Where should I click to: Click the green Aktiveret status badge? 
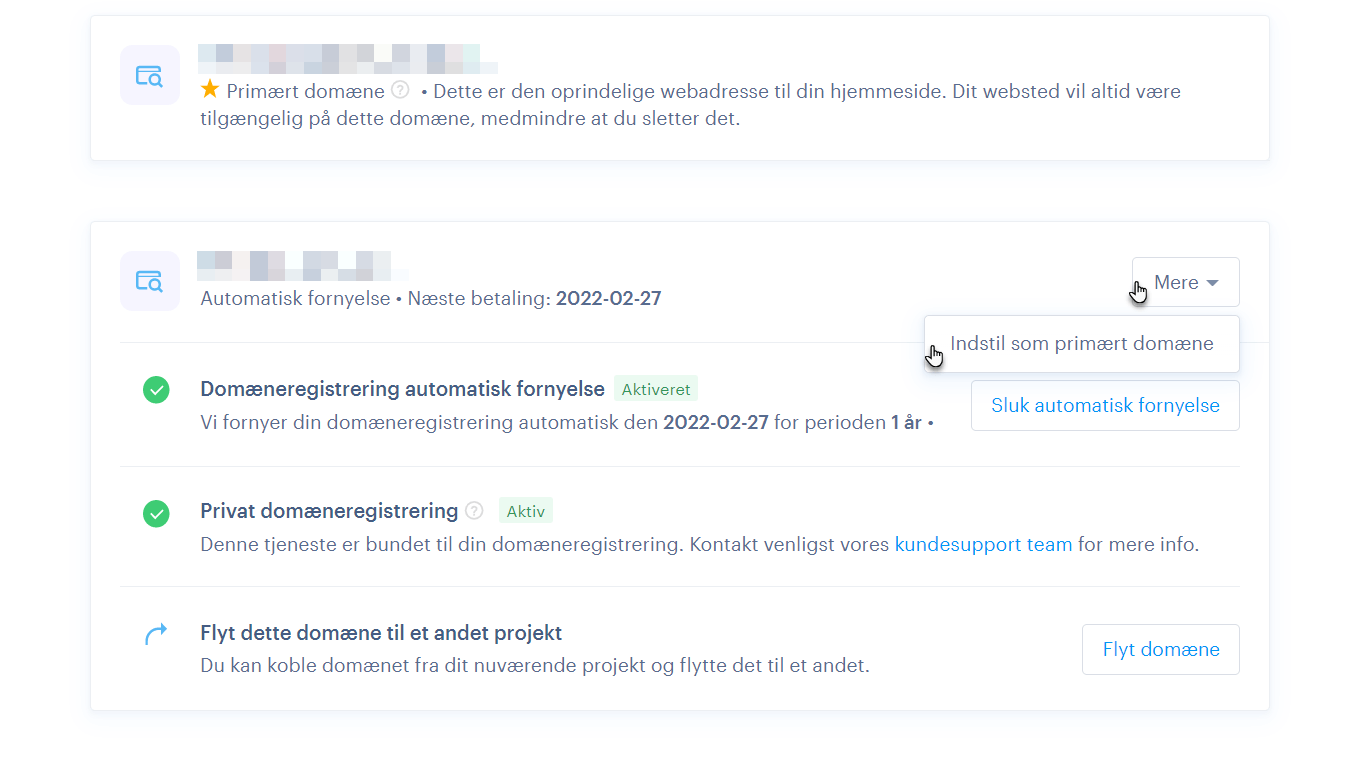pyautogui.click(x=655, y=389)
